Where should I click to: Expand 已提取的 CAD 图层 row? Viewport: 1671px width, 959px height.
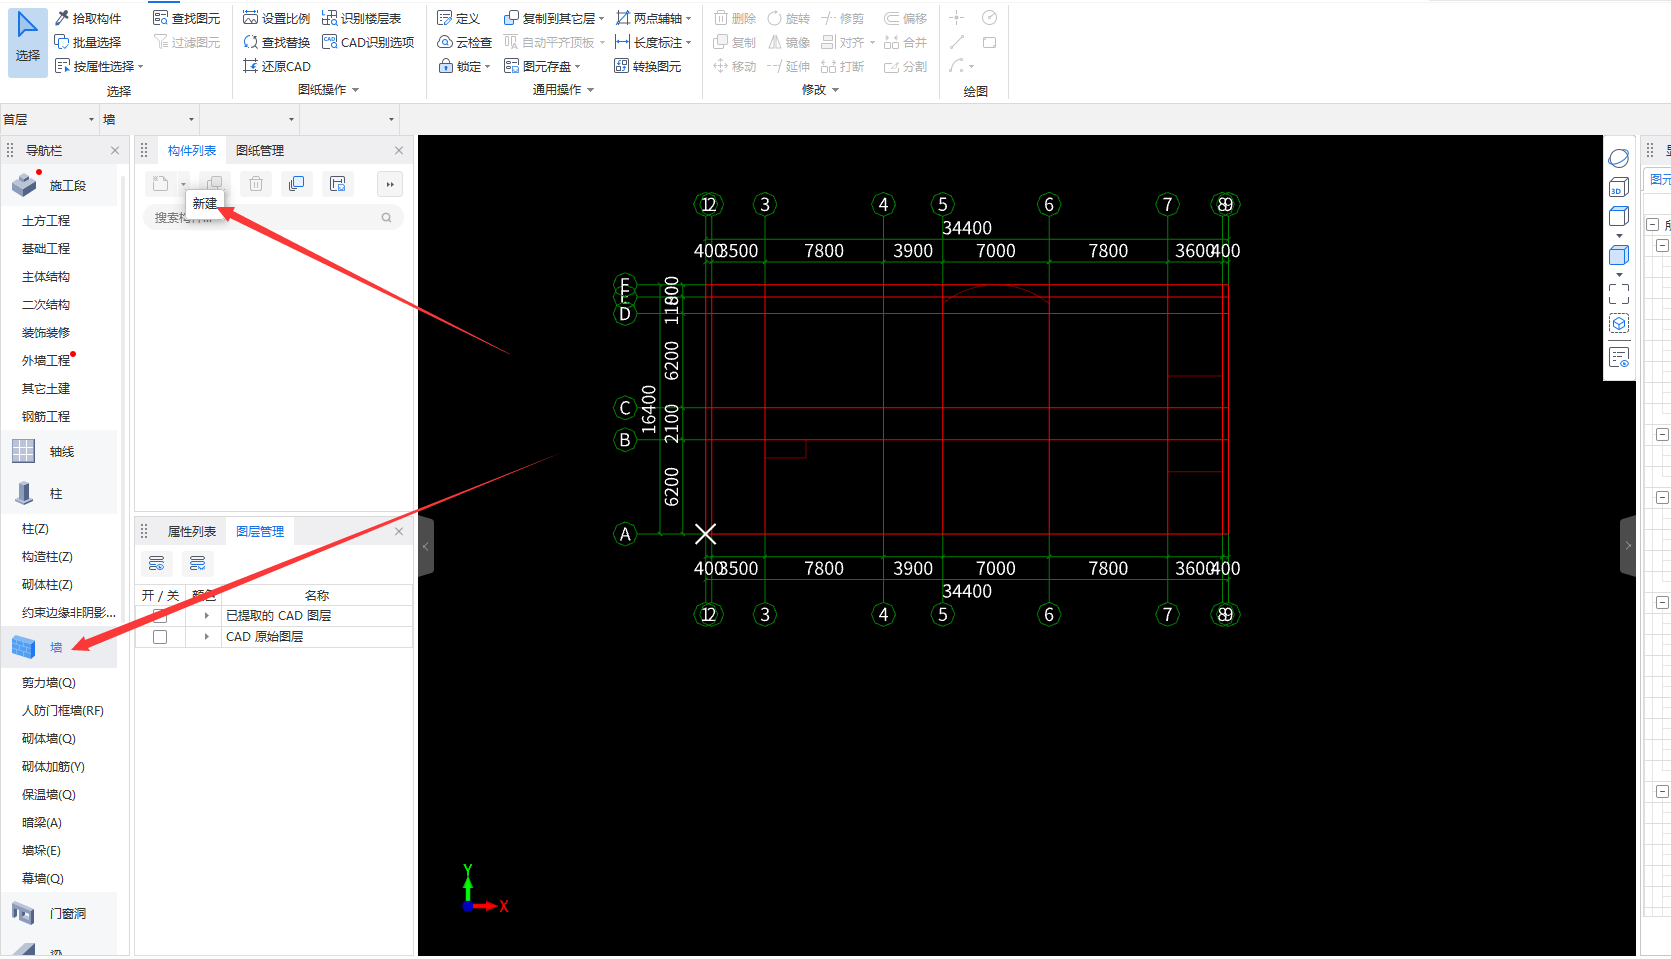pyautogui.click(x=207, y=616)
